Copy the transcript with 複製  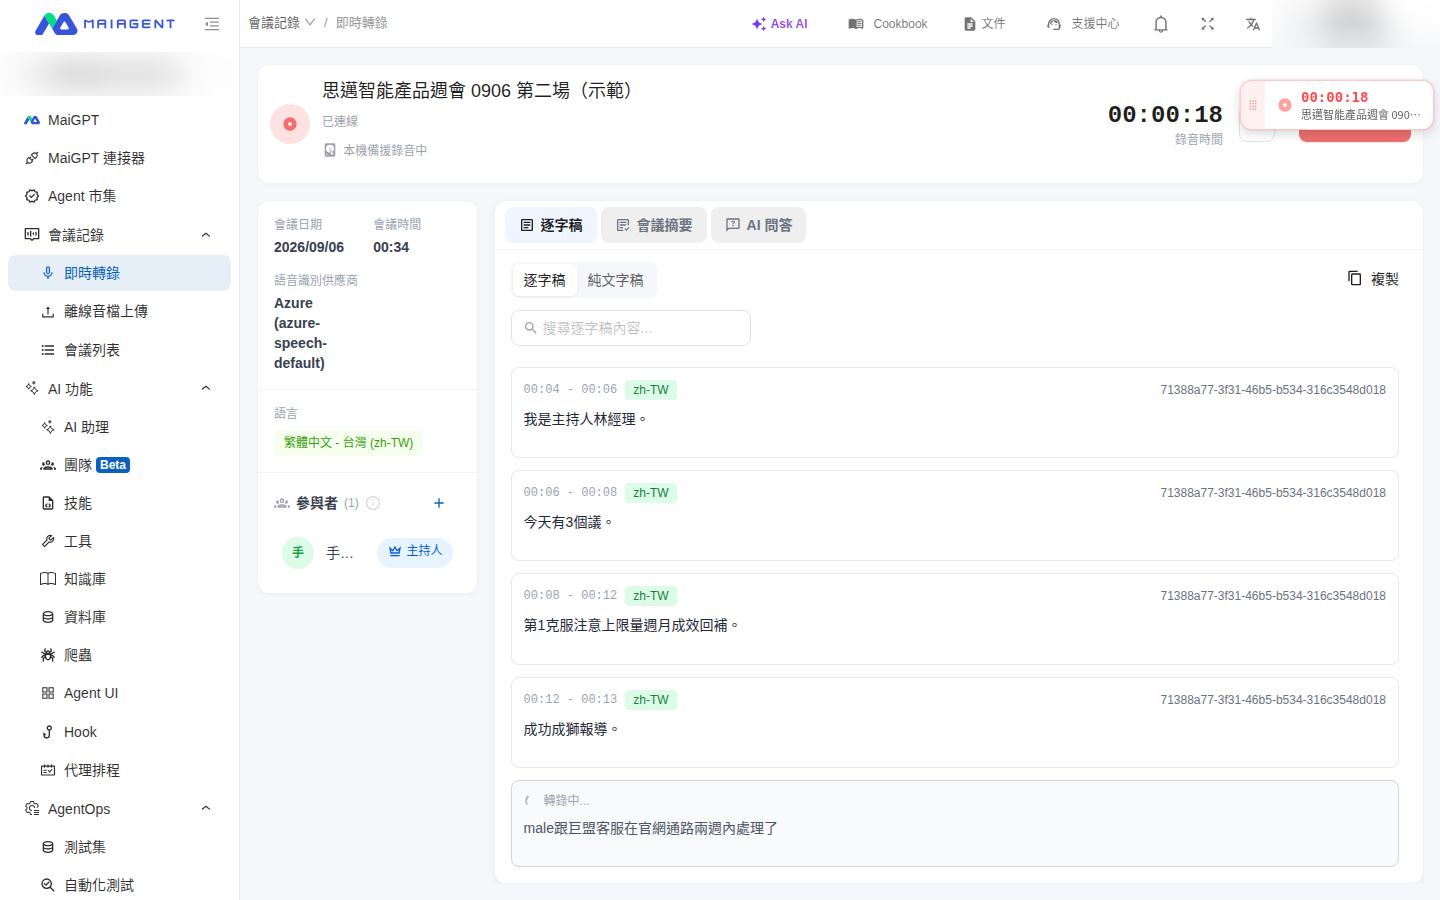pyautogui.click(x=1373, y=279)
